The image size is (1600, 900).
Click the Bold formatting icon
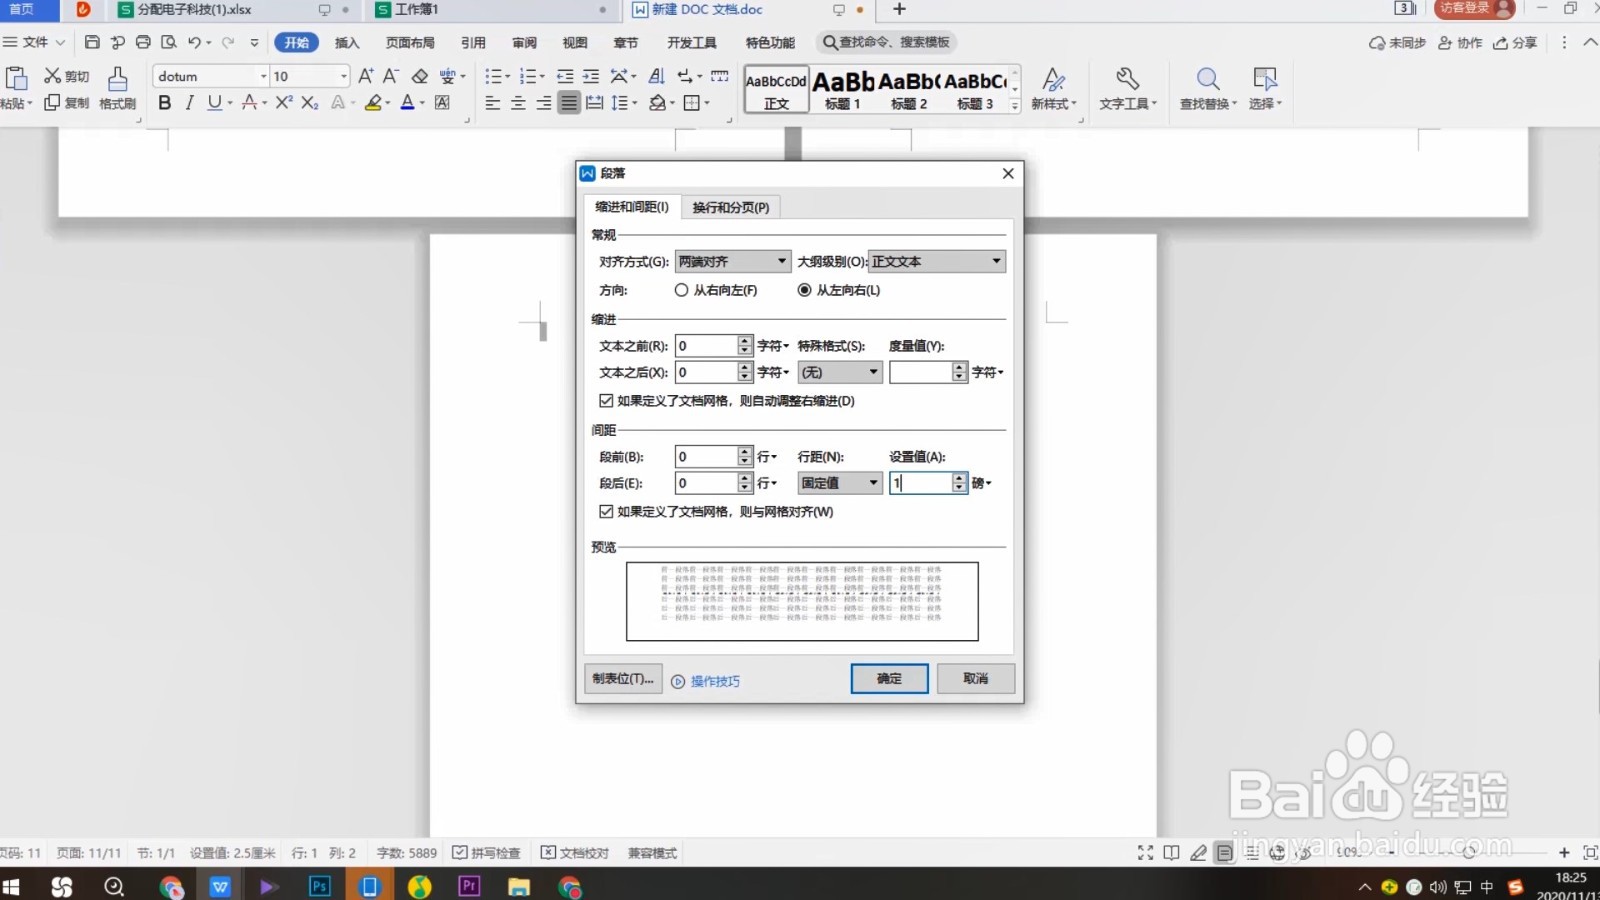point(165,103)
